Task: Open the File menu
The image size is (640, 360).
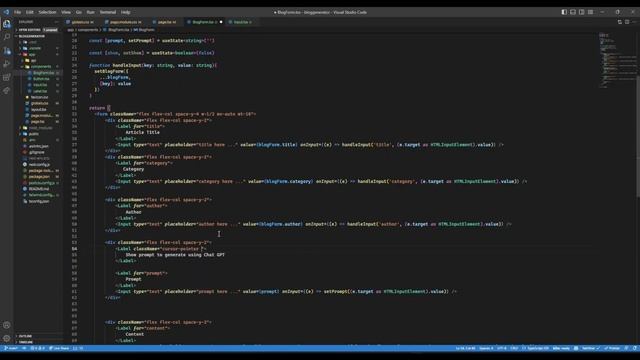Action: pos(18,12)
